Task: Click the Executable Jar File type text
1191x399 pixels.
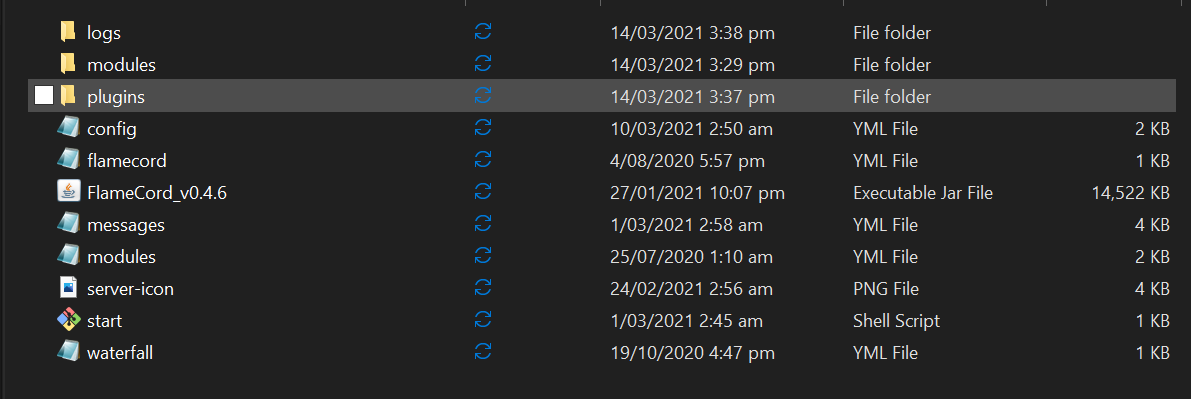Action: coord(923,193)
